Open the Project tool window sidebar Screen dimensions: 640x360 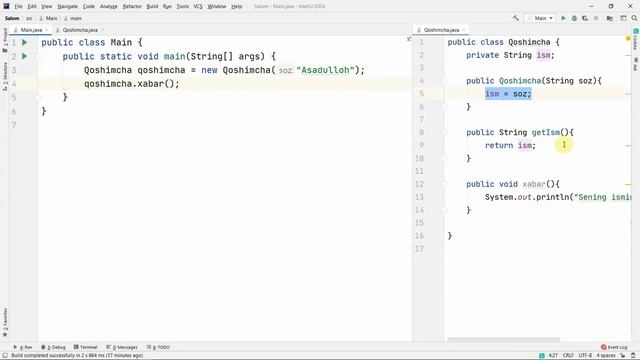[5, 40]
